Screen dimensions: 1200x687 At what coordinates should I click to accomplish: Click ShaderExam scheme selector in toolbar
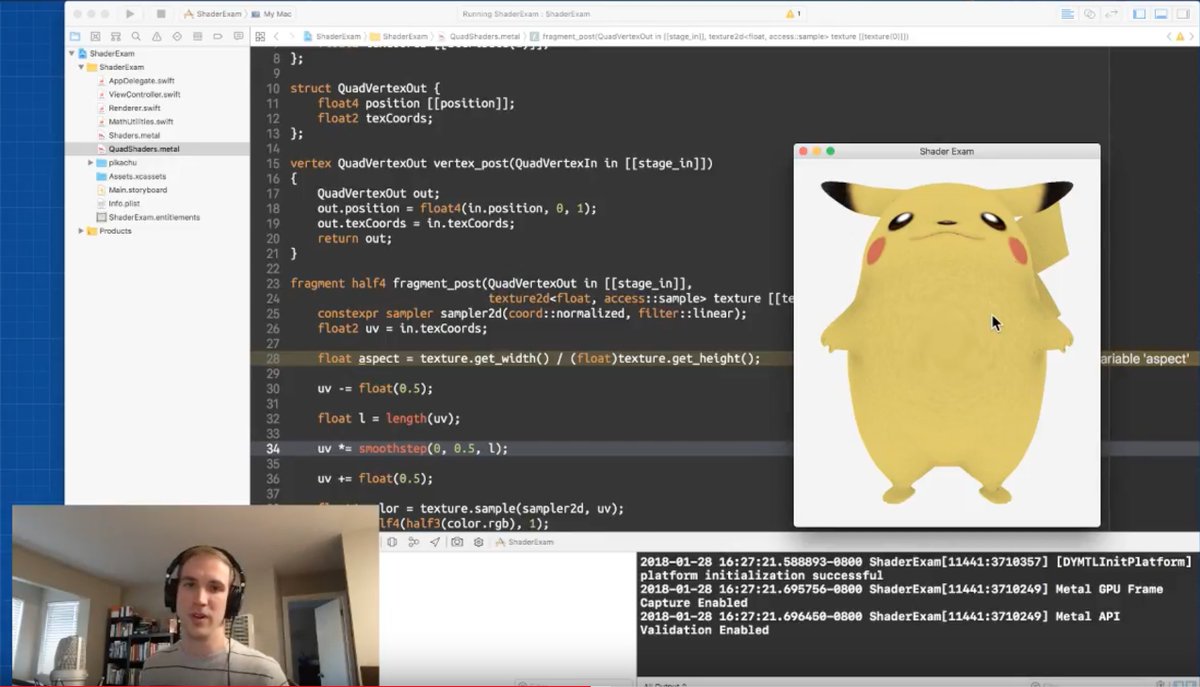pos(212,14)
